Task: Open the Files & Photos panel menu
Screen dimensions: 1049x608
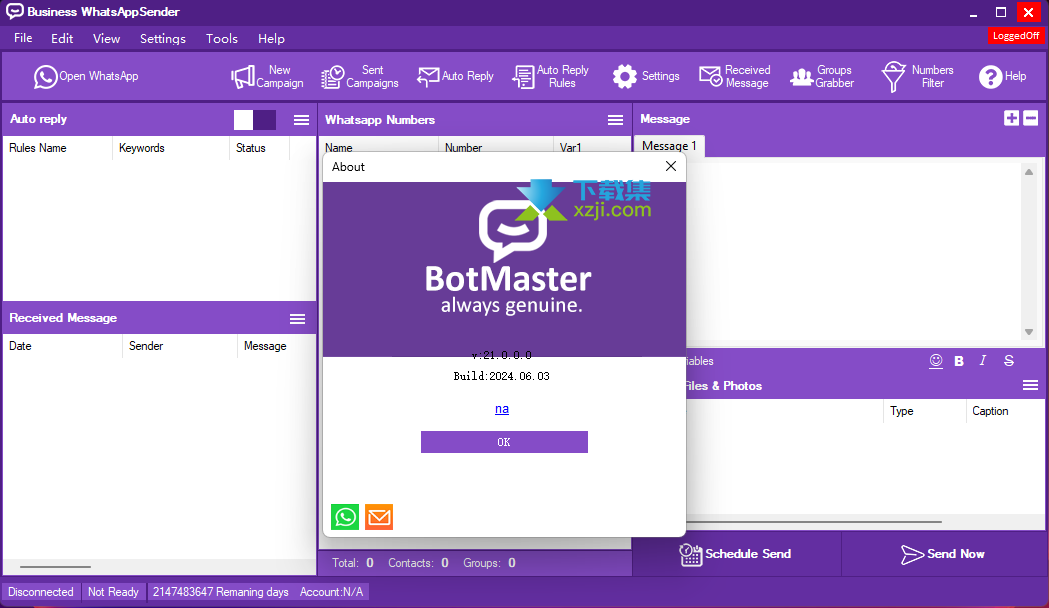Action: click(x=1031, y=385)
